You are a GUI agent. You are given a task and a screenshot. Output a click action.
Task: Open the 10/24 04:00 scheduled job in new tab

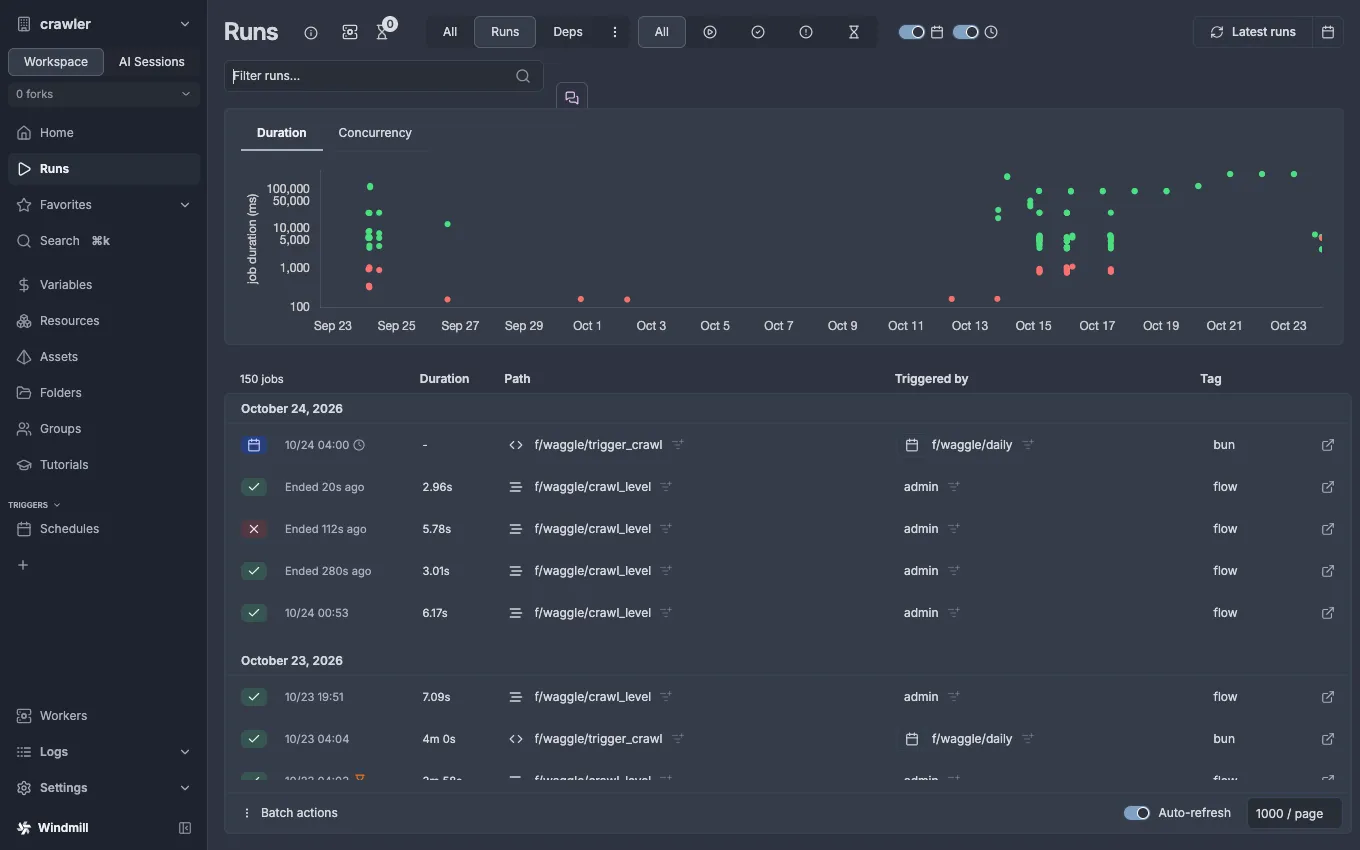[x=1328, y=445]
